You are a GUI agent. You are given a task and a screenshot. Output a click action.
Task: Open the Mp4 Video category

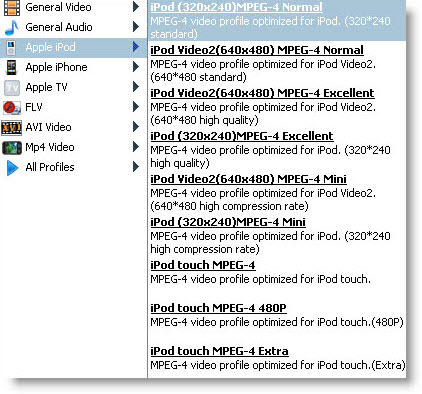[x=73, y=147]
